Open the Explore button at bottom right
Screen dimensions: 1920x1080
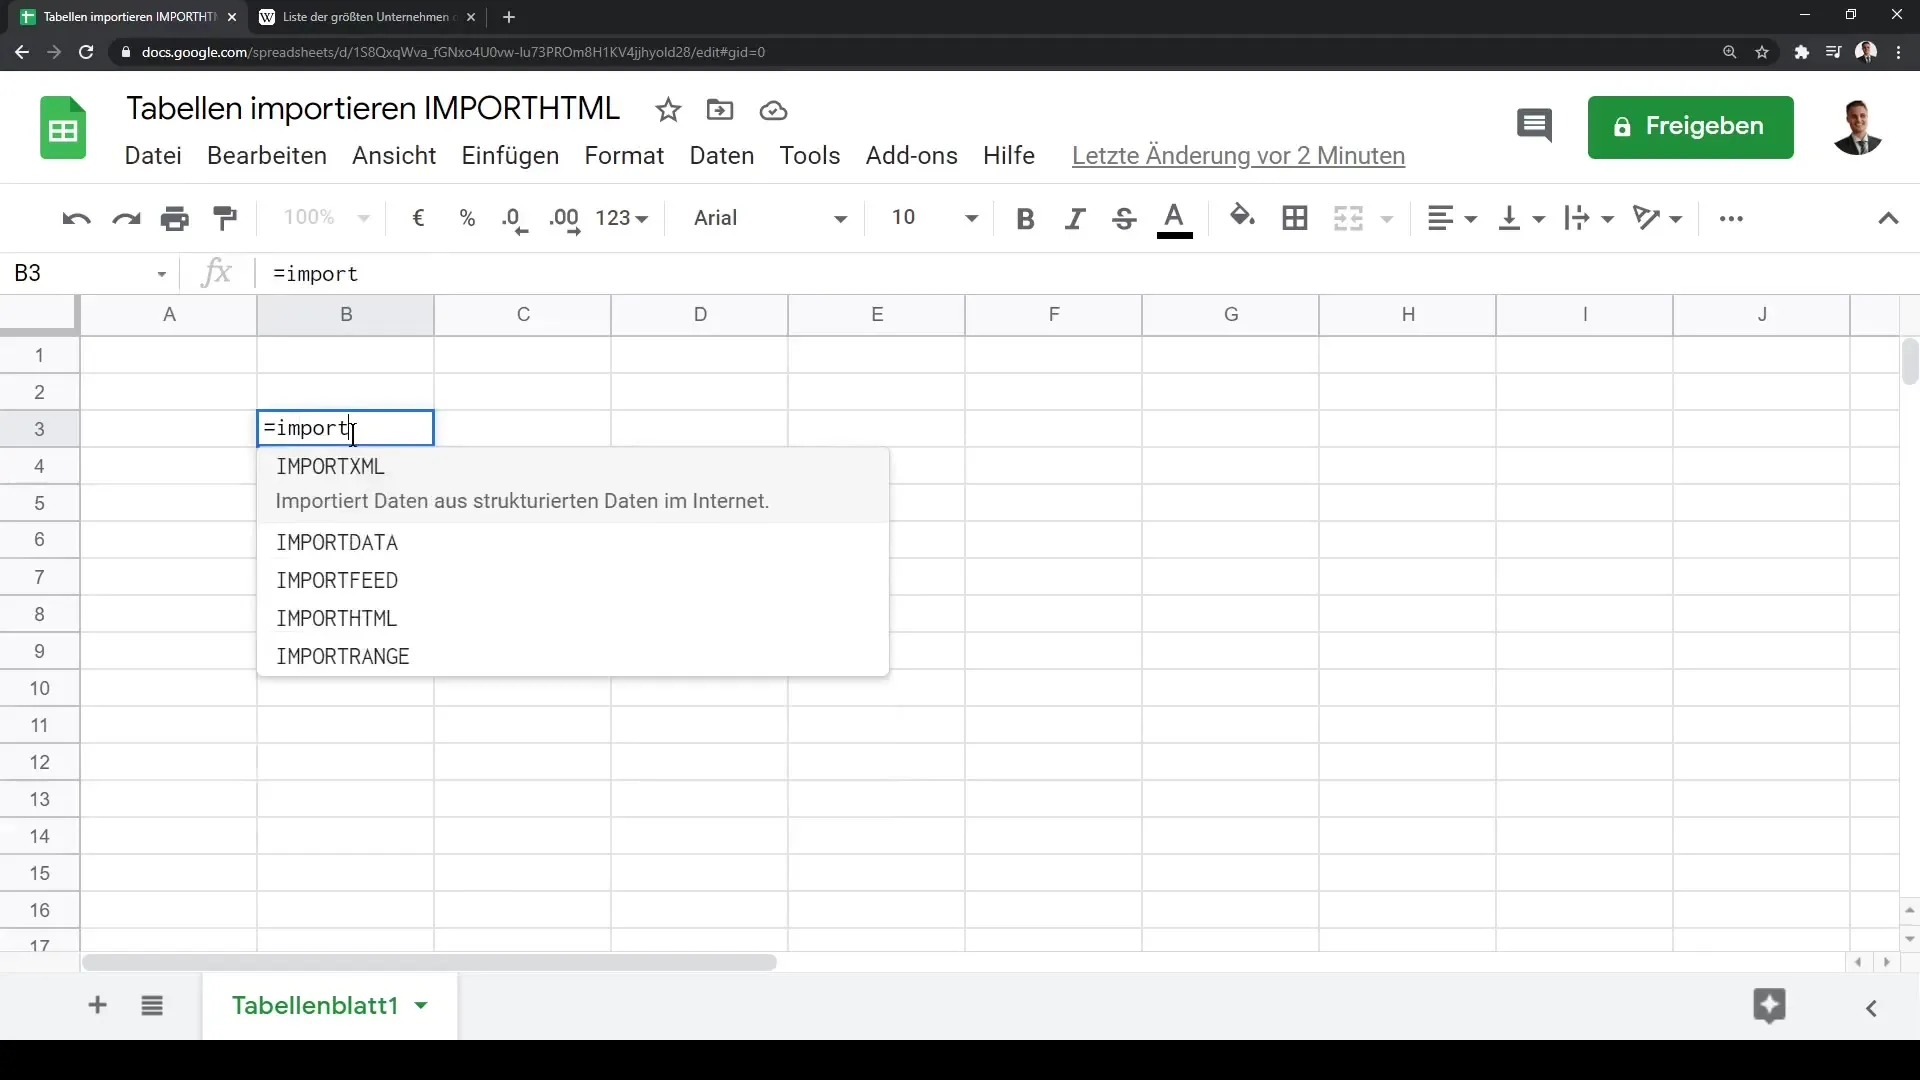[1769, 1005]
